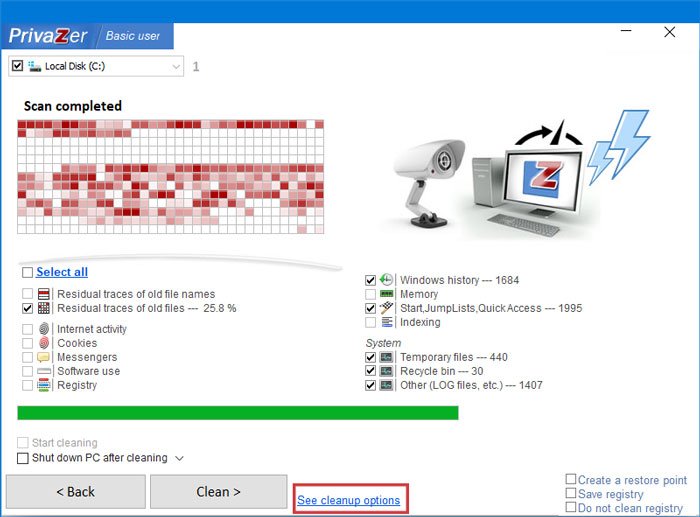Uncheck the Recycle bin checkbox
Viewport: 700px width, 517px height.
click(370, 371)
